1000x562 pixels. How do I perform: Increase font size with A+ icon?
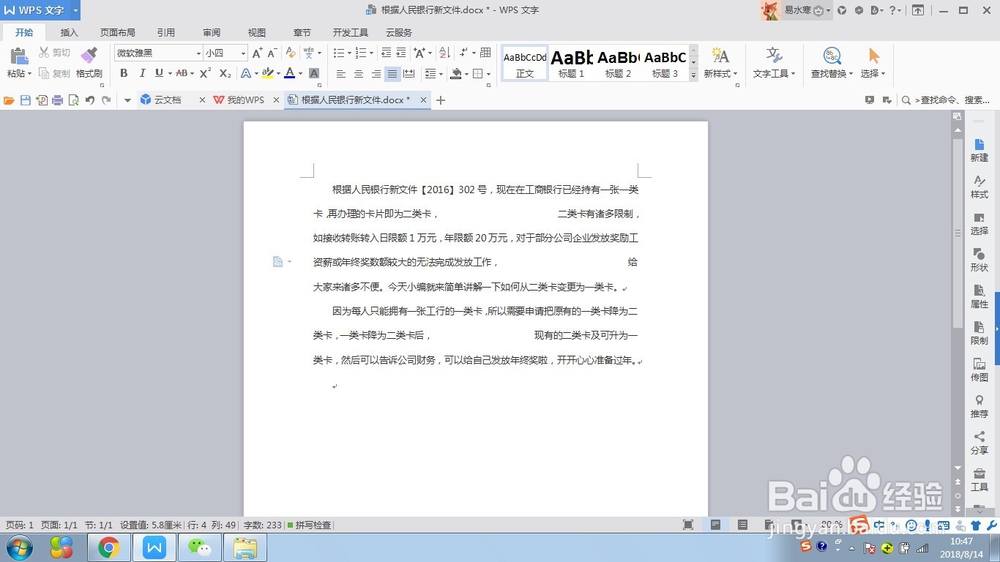257,53
